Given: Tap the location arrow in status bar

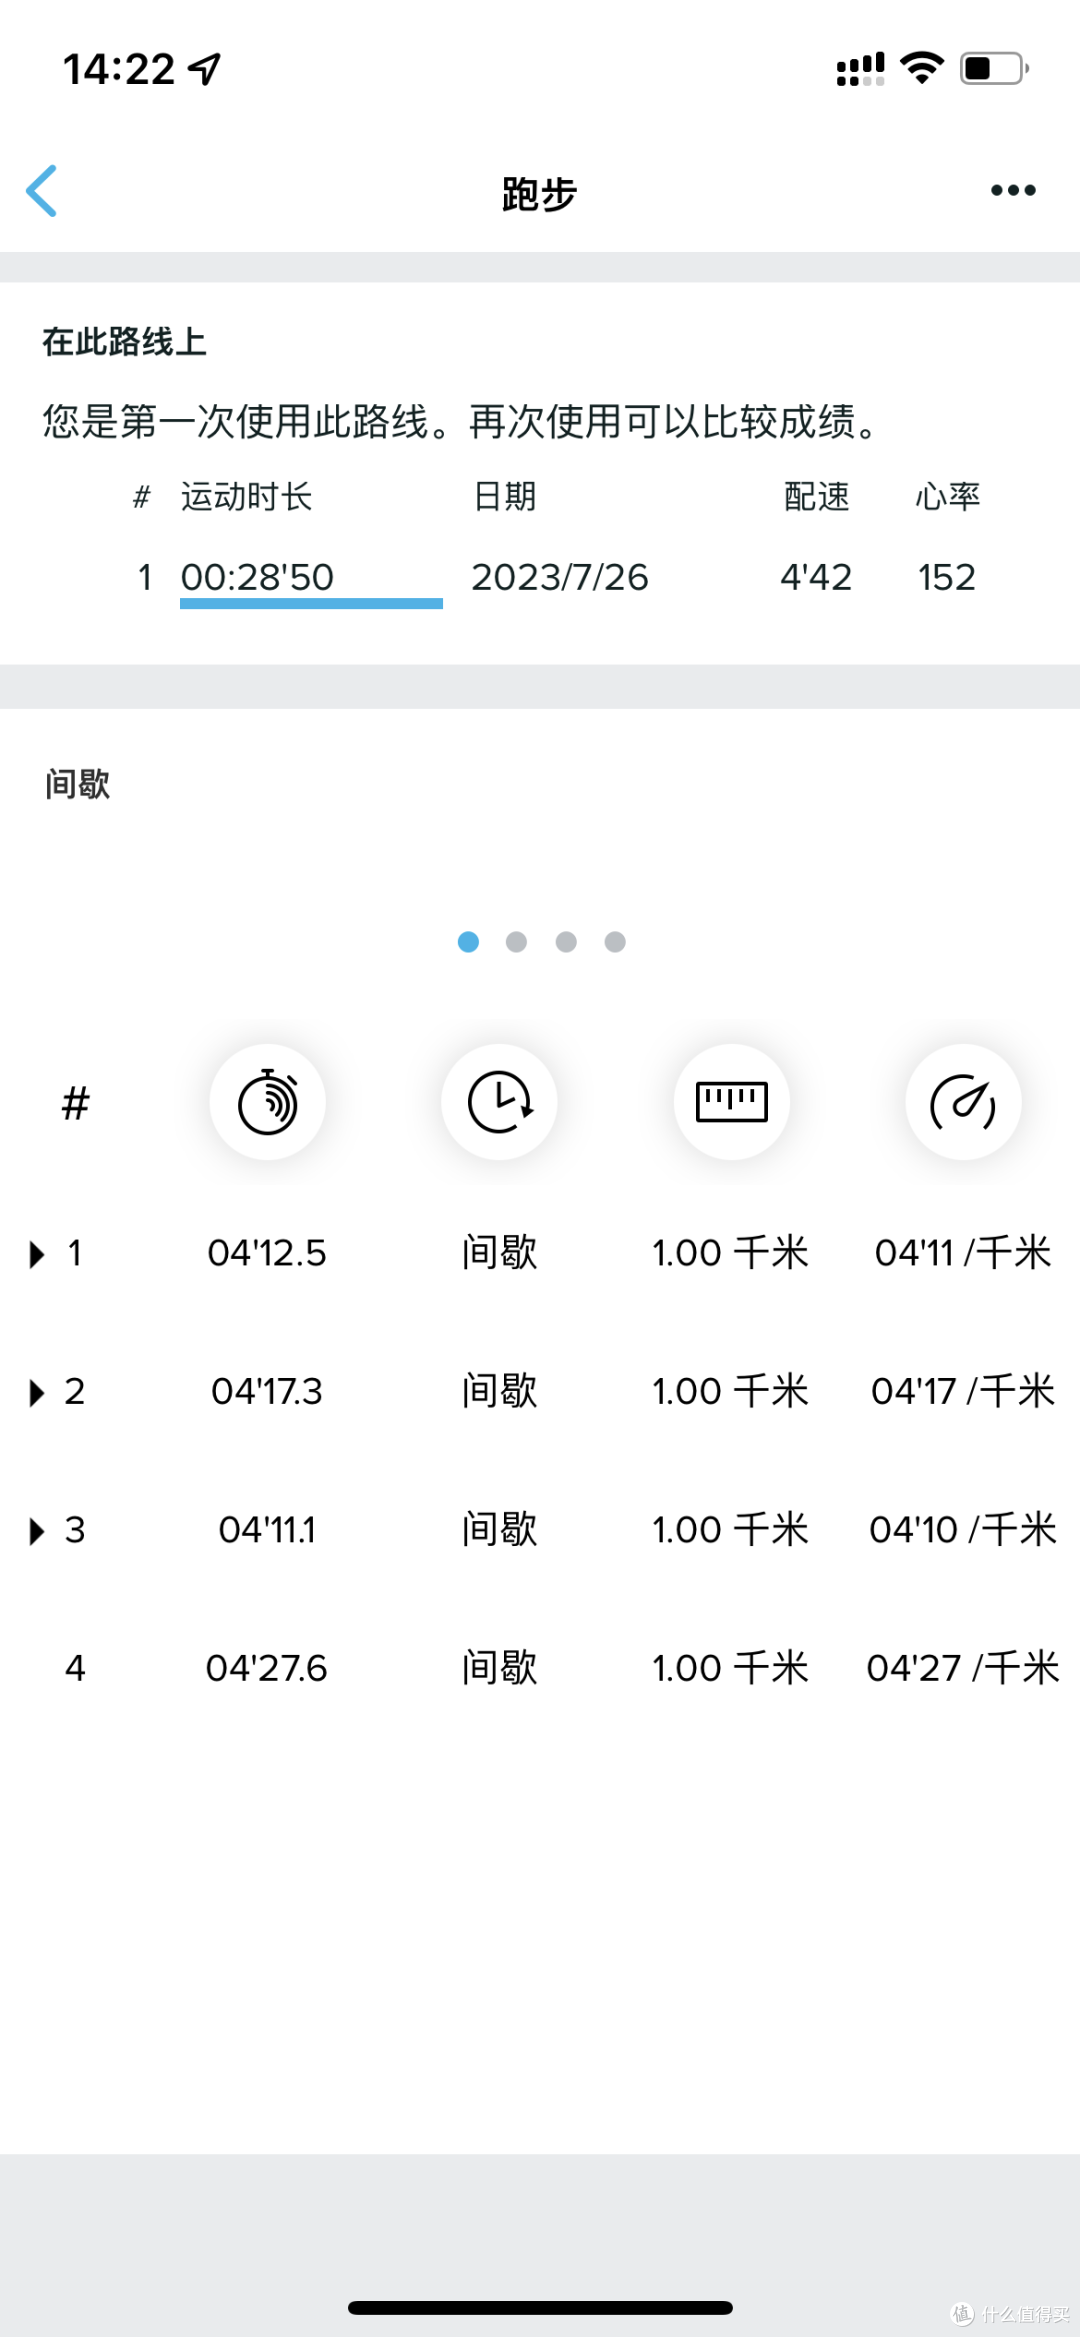Looking at the screenshot, I should click(205, 69).
